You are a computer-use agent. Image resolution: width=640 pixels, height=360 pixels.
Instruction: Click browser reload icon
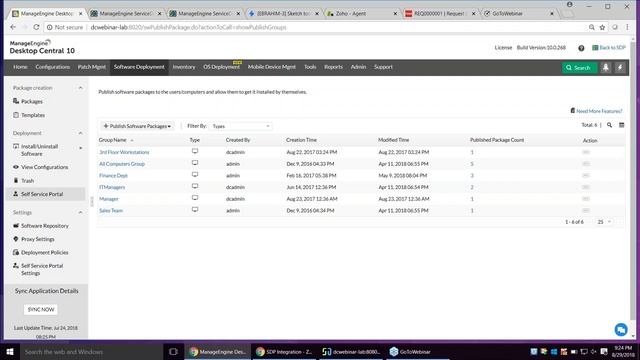pos(36,27)
